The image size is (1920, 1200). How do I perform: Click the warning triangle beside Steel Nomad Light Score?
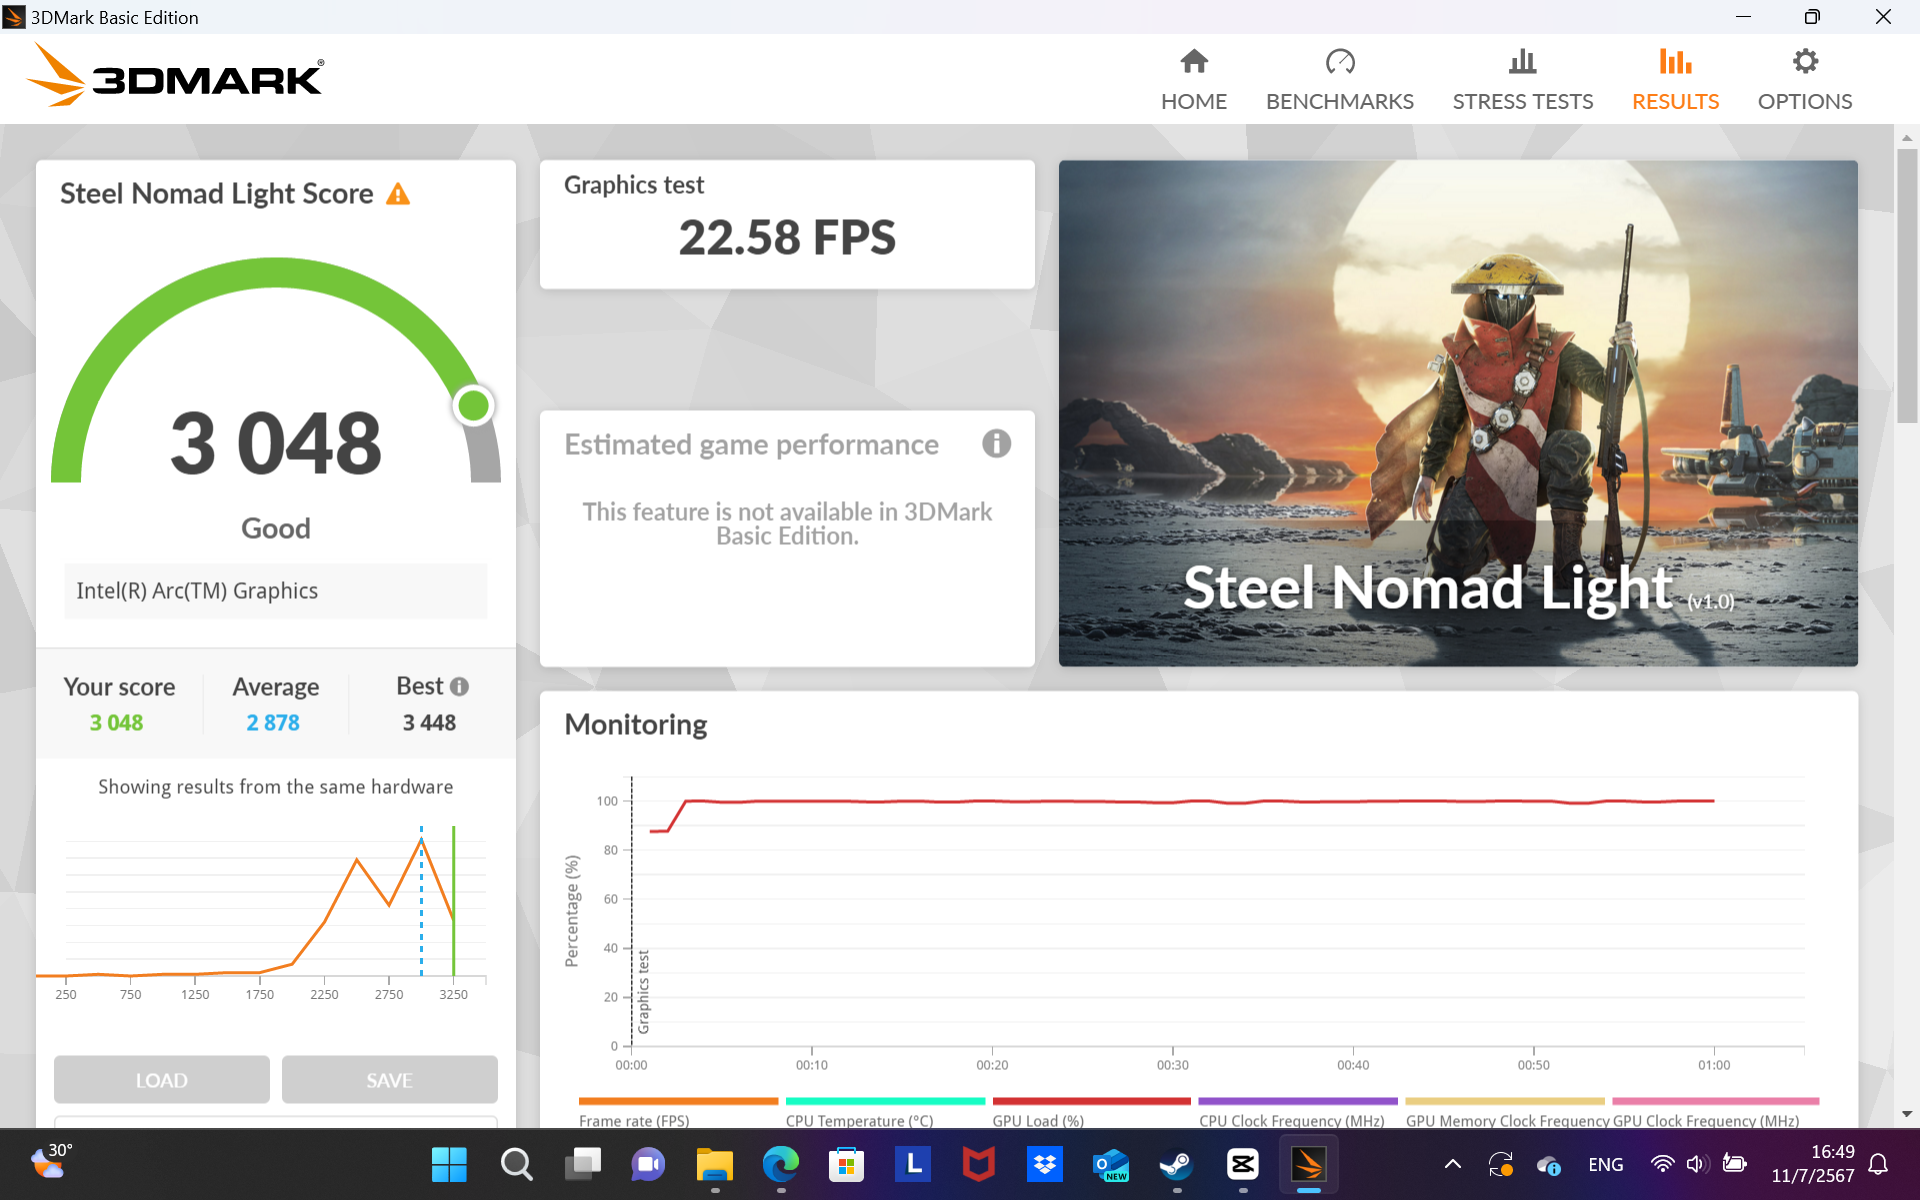coord(398,194)
